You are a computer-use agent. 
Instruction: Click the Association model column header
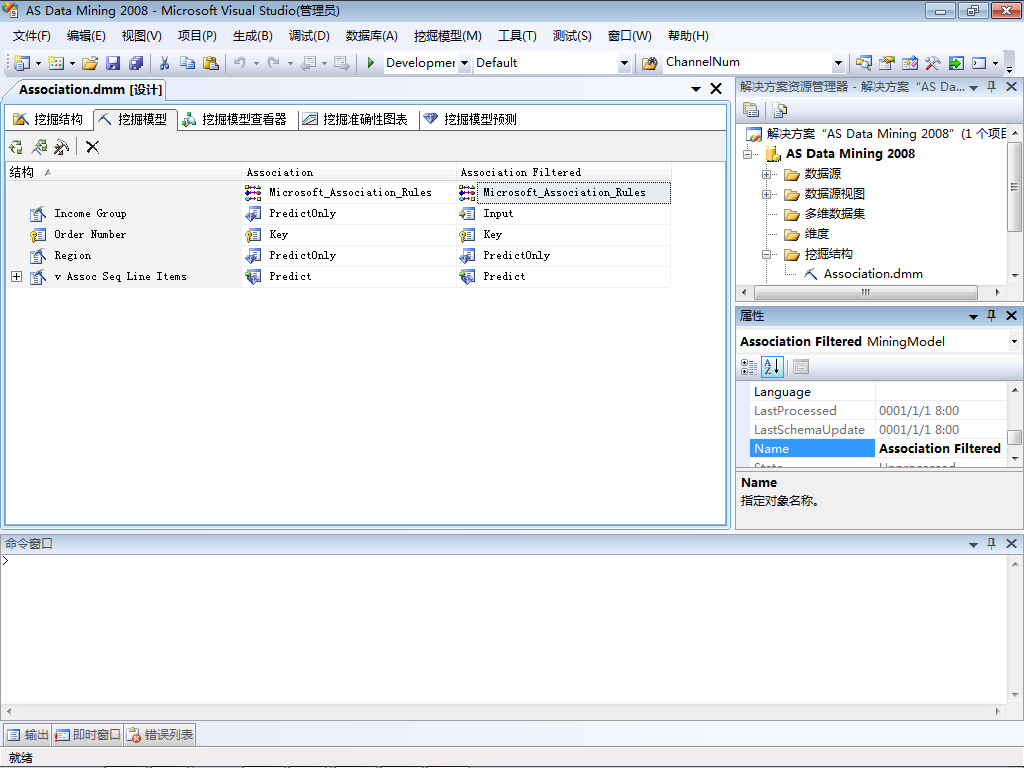pos(349,172)
